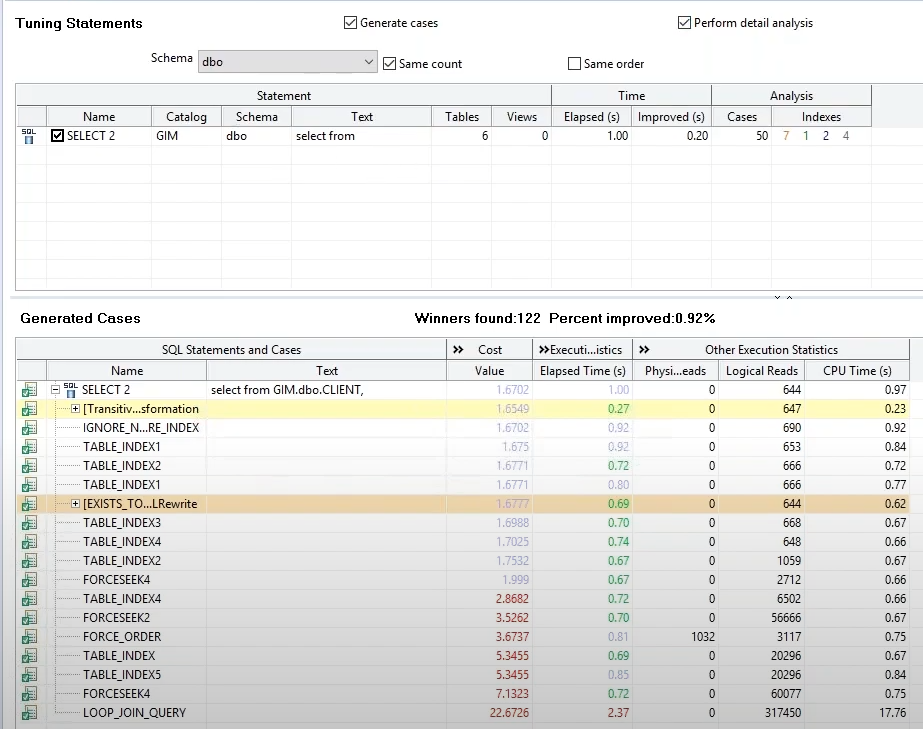Image resolution: width=923 pixels, height=729 pixels.
Task: Select the IGNORE_N...RE_INDEX case name
Action: tap(141, 428)
